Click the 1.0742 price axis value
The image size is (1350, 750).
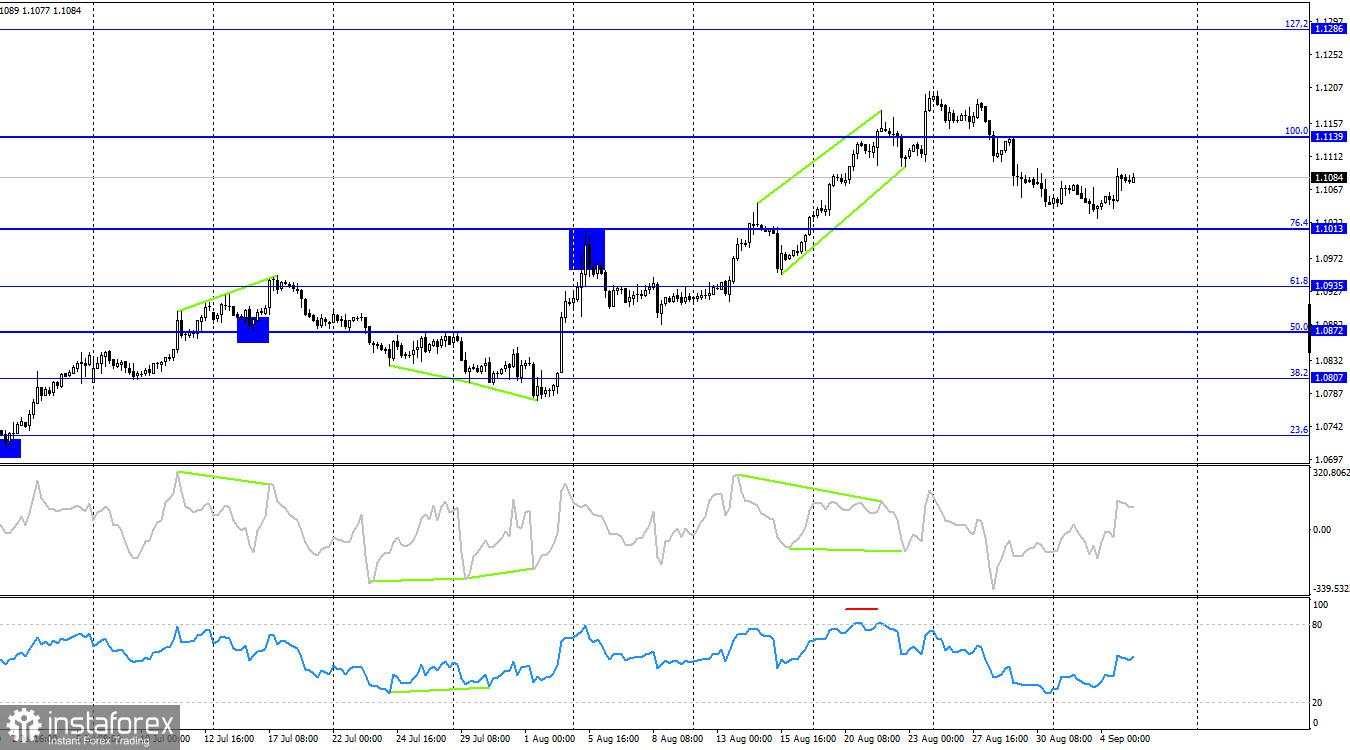[x=1330, y=426]
